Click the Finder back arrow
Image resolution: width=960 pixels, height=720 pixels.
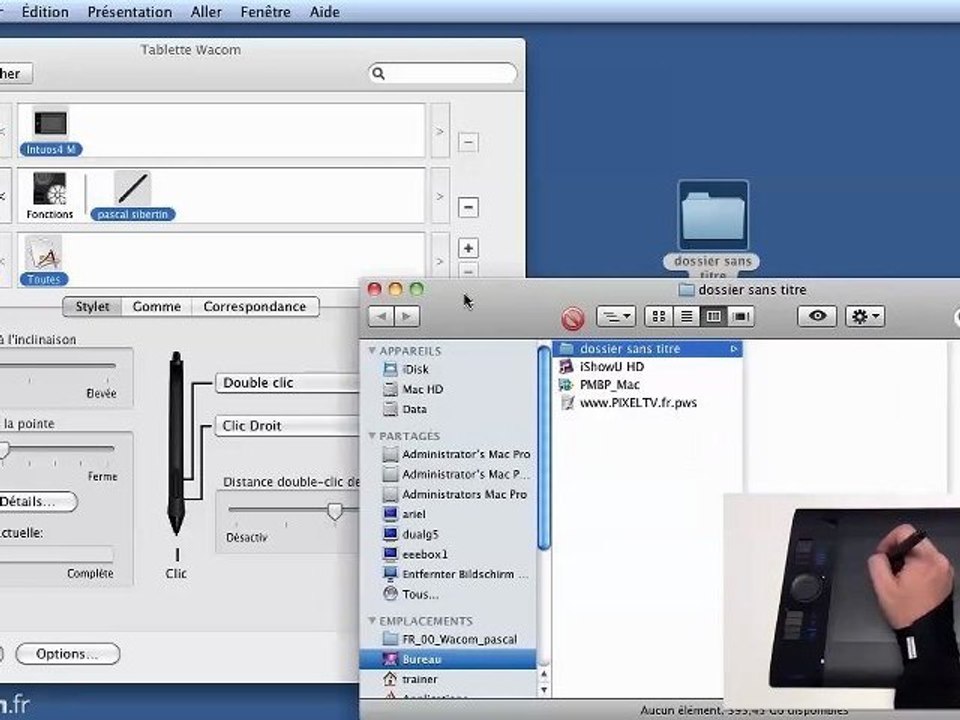point(381,316)
